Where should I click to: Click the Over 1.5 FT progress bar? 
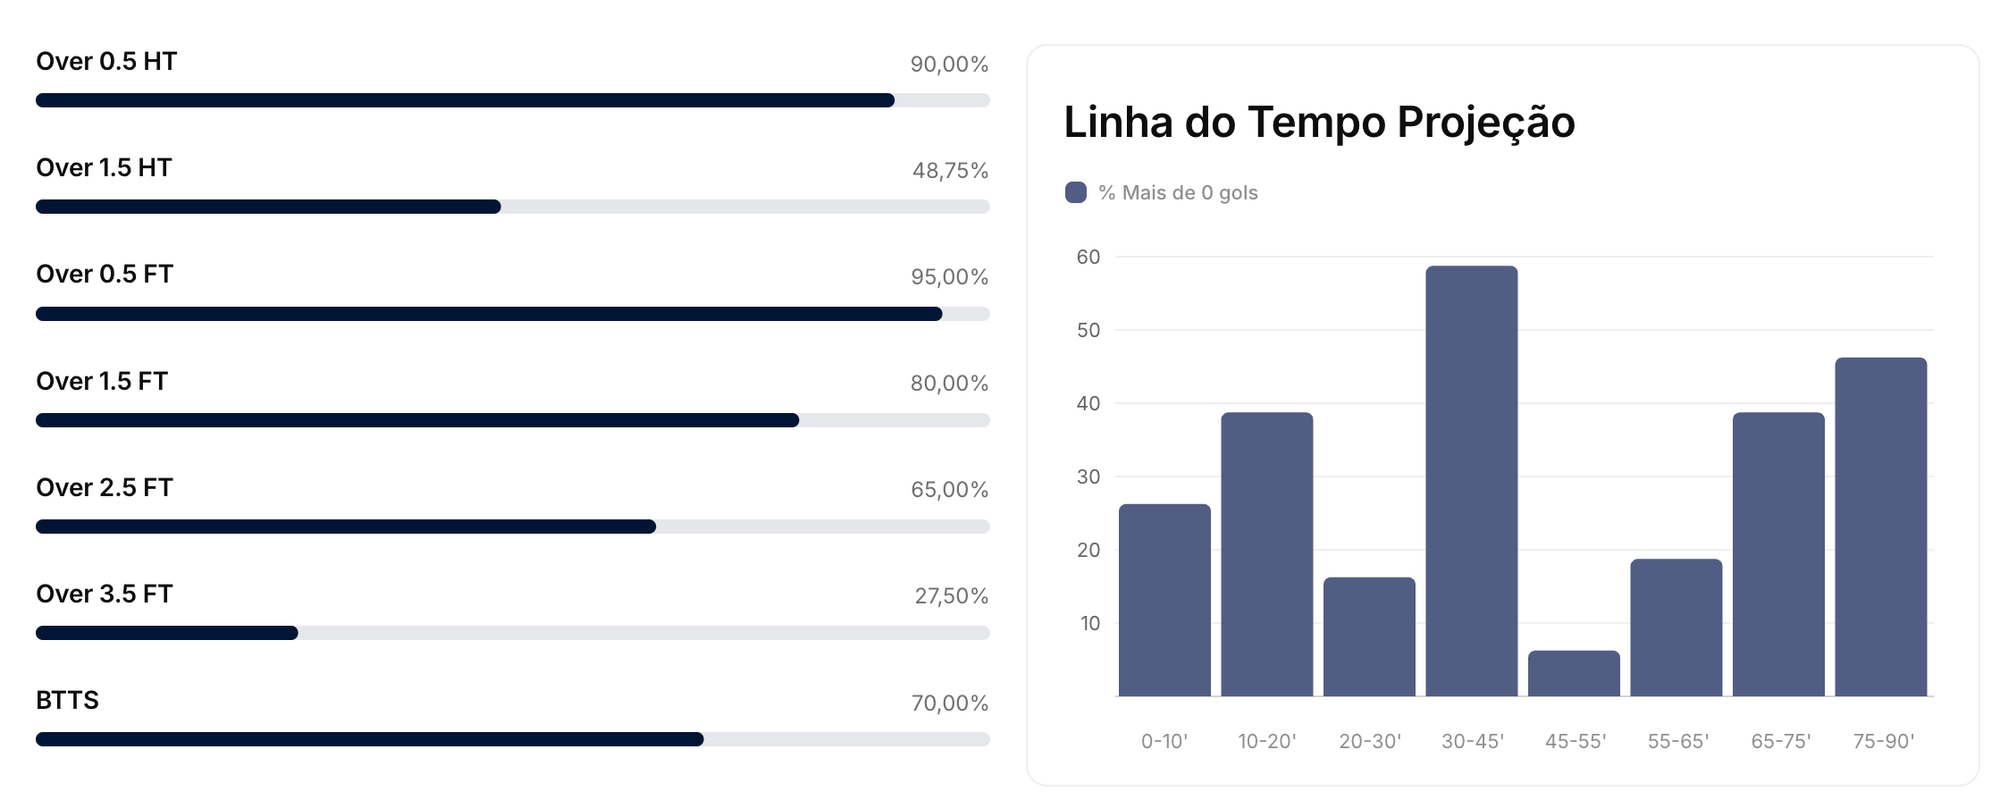[x=513, y=420]
